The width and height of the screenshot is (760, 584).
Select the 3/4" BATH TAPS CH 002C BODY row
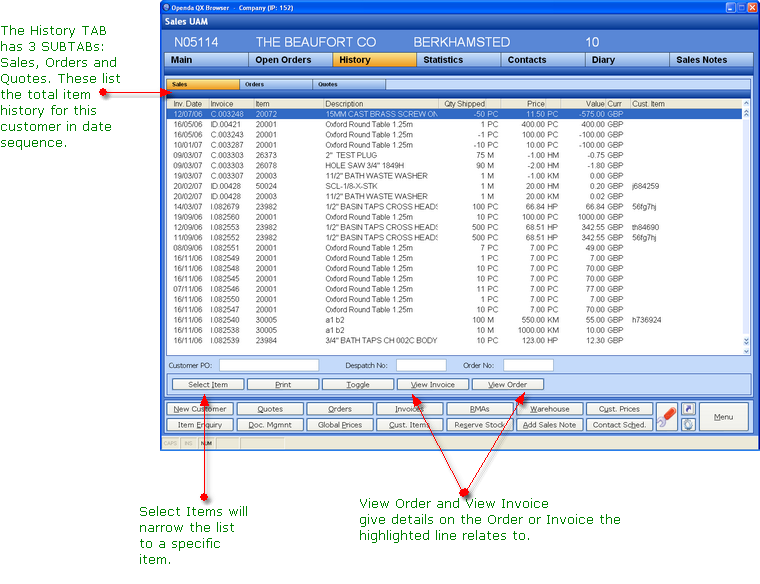click(454, 341)
